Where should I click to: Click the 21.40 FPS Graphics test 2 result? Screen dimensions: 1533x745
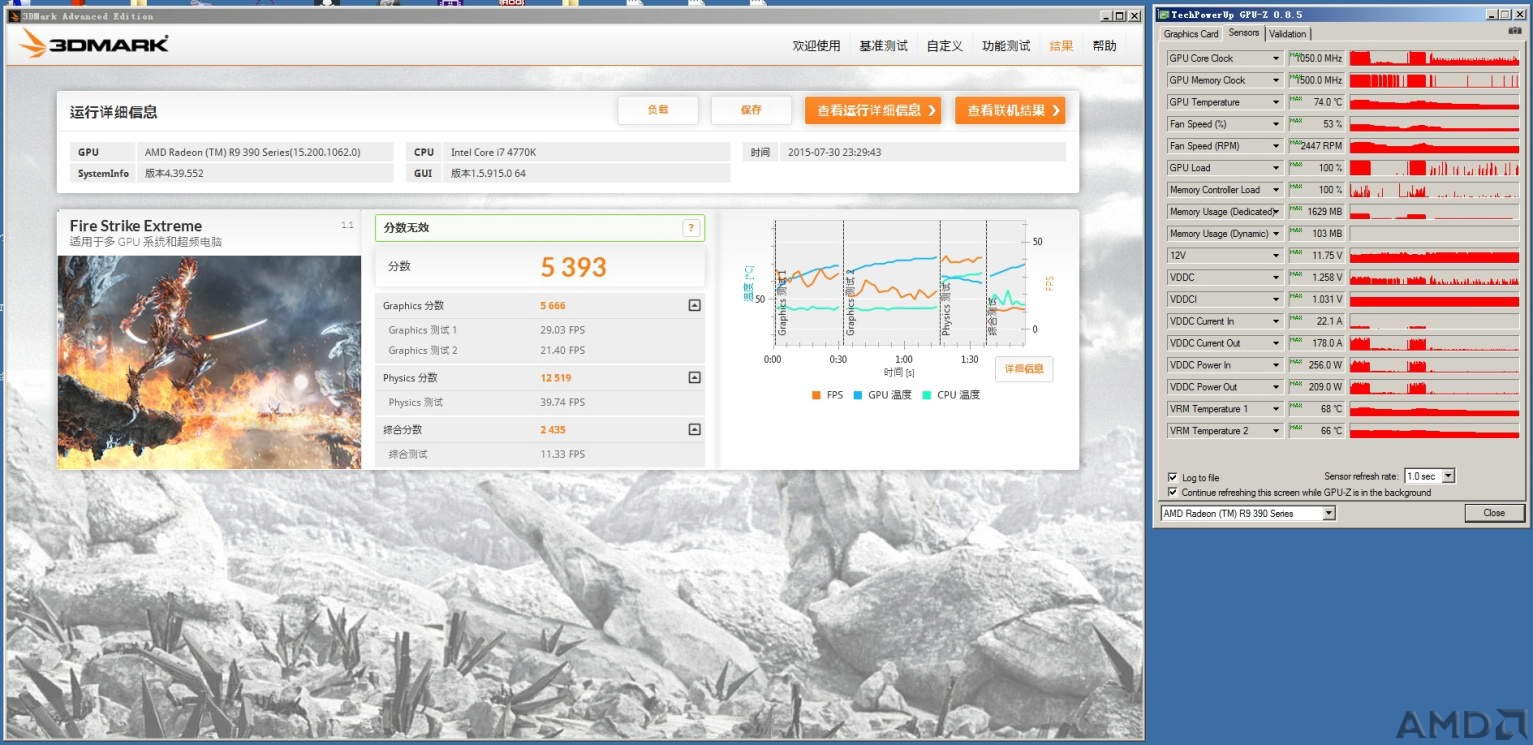(x=563, y=350)
